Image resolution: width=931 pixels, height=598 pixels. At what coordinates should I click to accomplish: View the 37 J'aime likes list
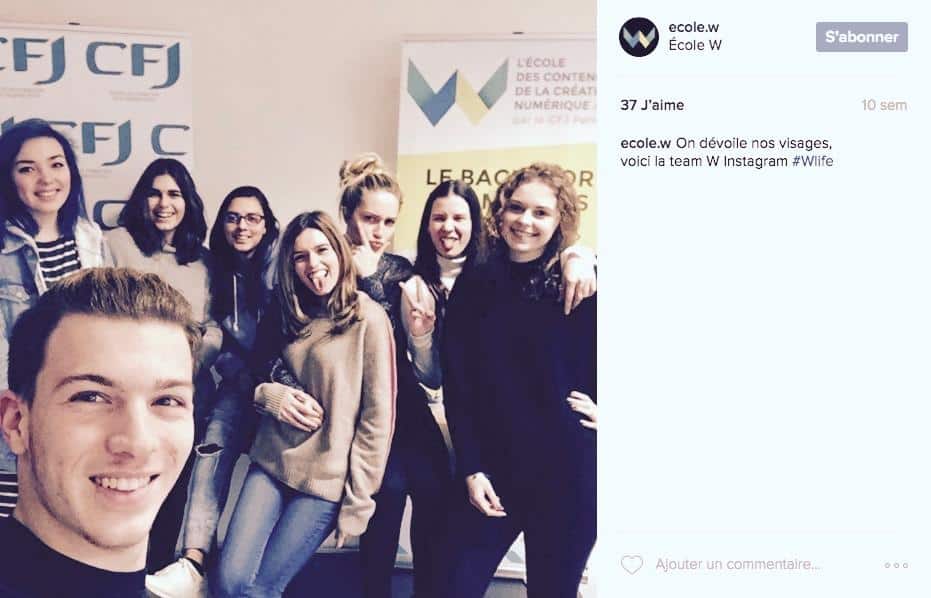652,105
